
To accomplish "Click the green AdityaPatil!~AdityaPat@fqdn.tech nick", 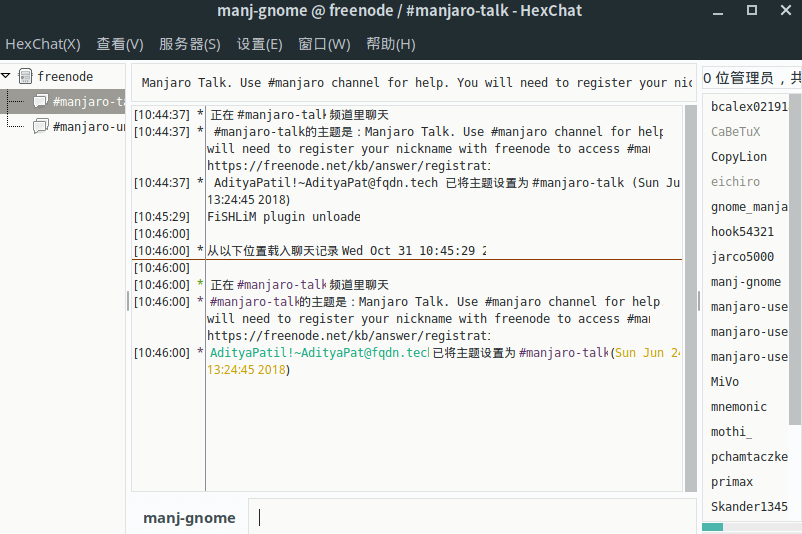I will point(319,352).
